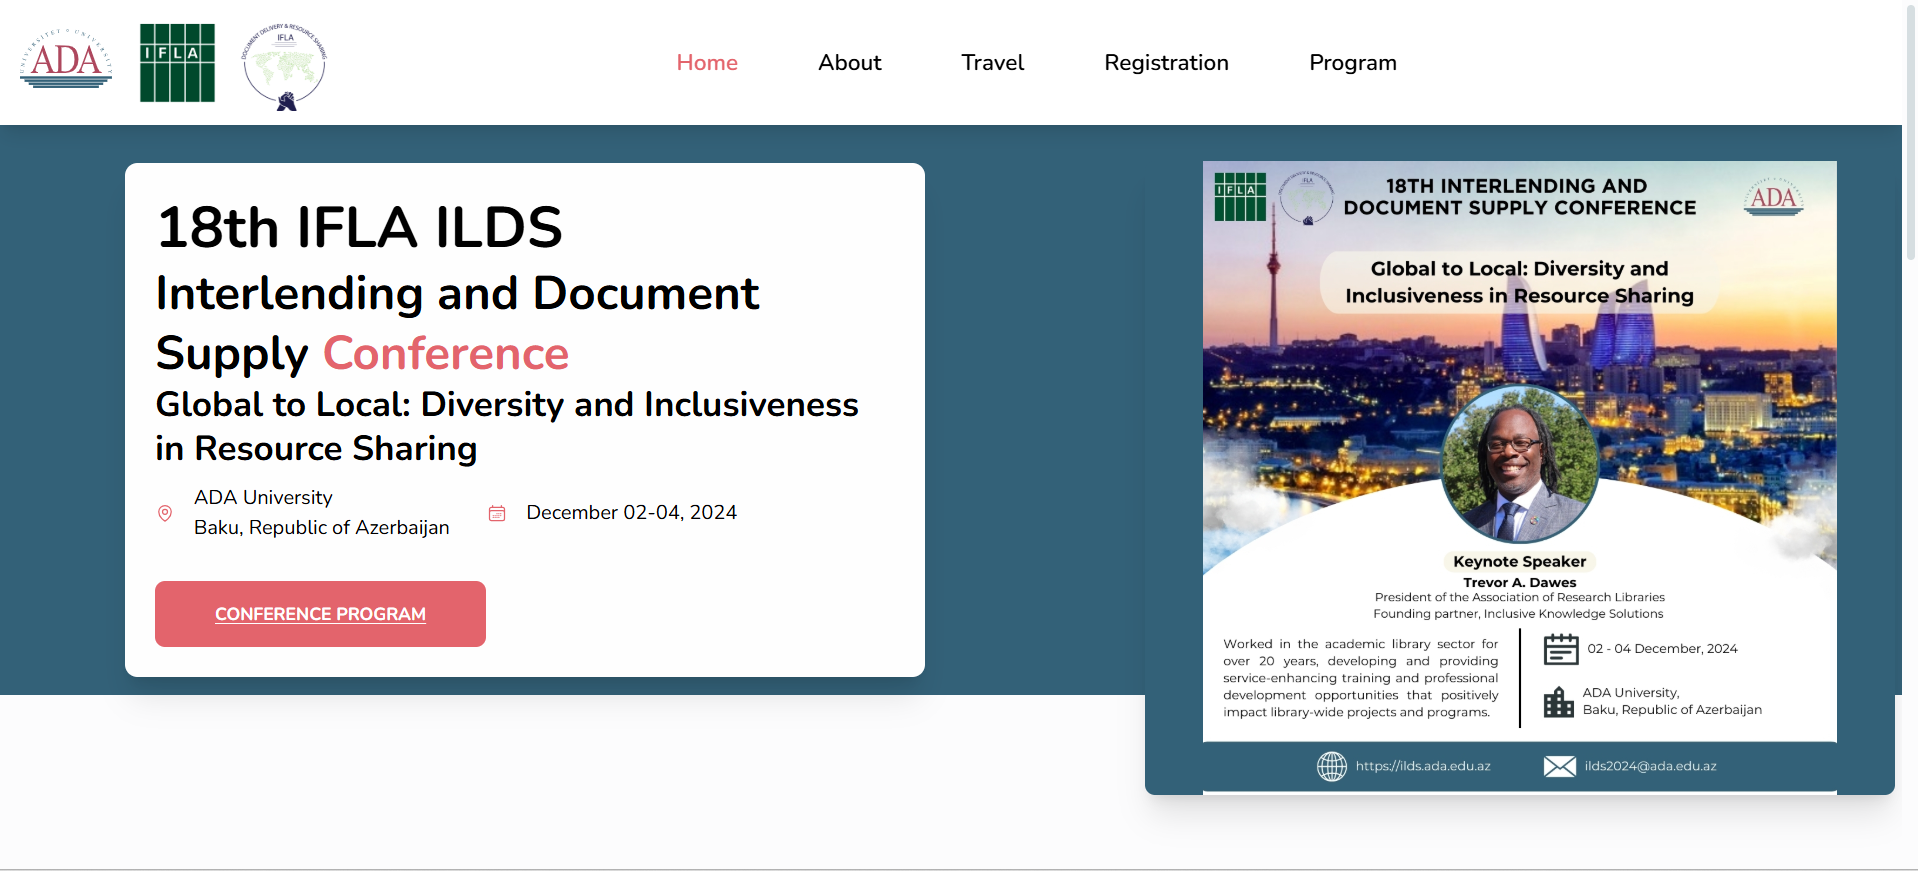The width and height of the screenshot is (1918, 871).
Task: Click the 'December 02-04, 2024' date text
Action: coord(632,512)
